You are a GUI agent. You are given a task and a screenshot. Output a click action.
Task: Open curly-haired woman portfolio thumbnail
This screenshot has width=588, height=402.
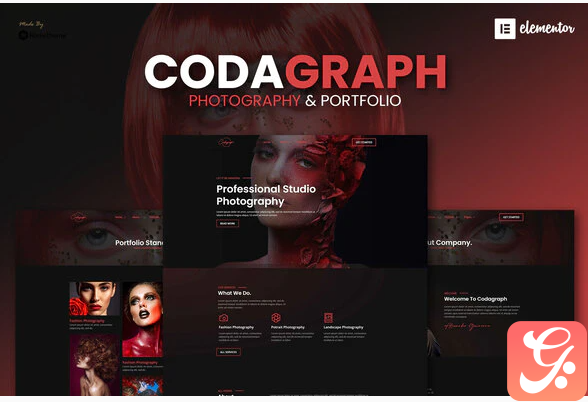pyautogui.click(x=94, y=364)
